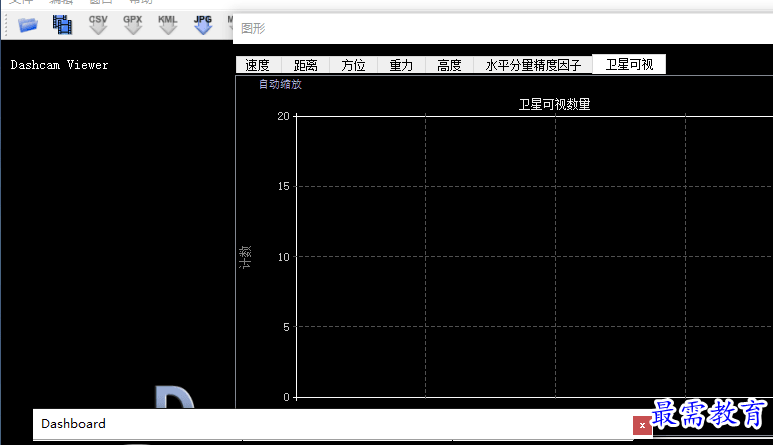Click the 图形 window title bar
This screenshot has width=773, height=445.
(x=500, y=29)
